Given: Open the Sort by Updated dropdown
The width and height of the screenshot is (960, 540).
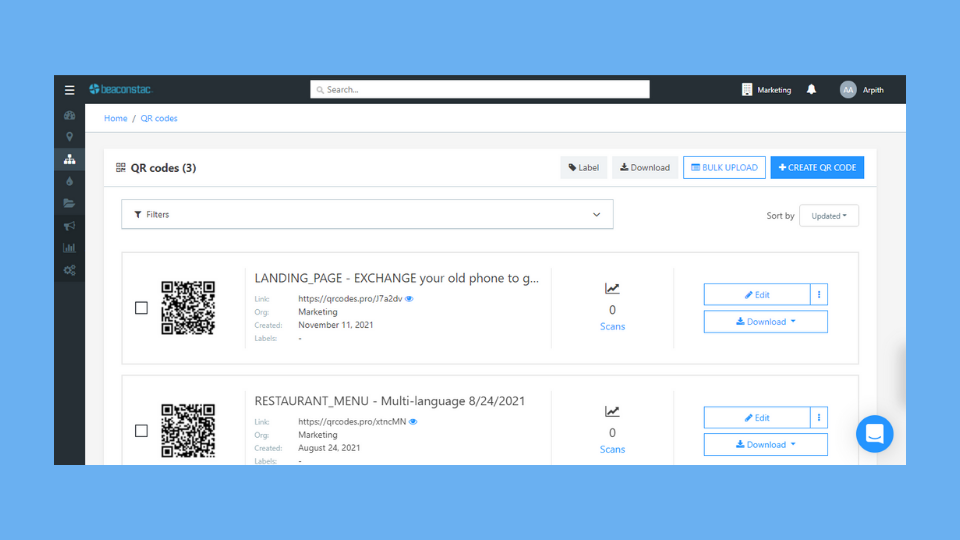Looking at the screenshot, I should (x=828, y=216).
